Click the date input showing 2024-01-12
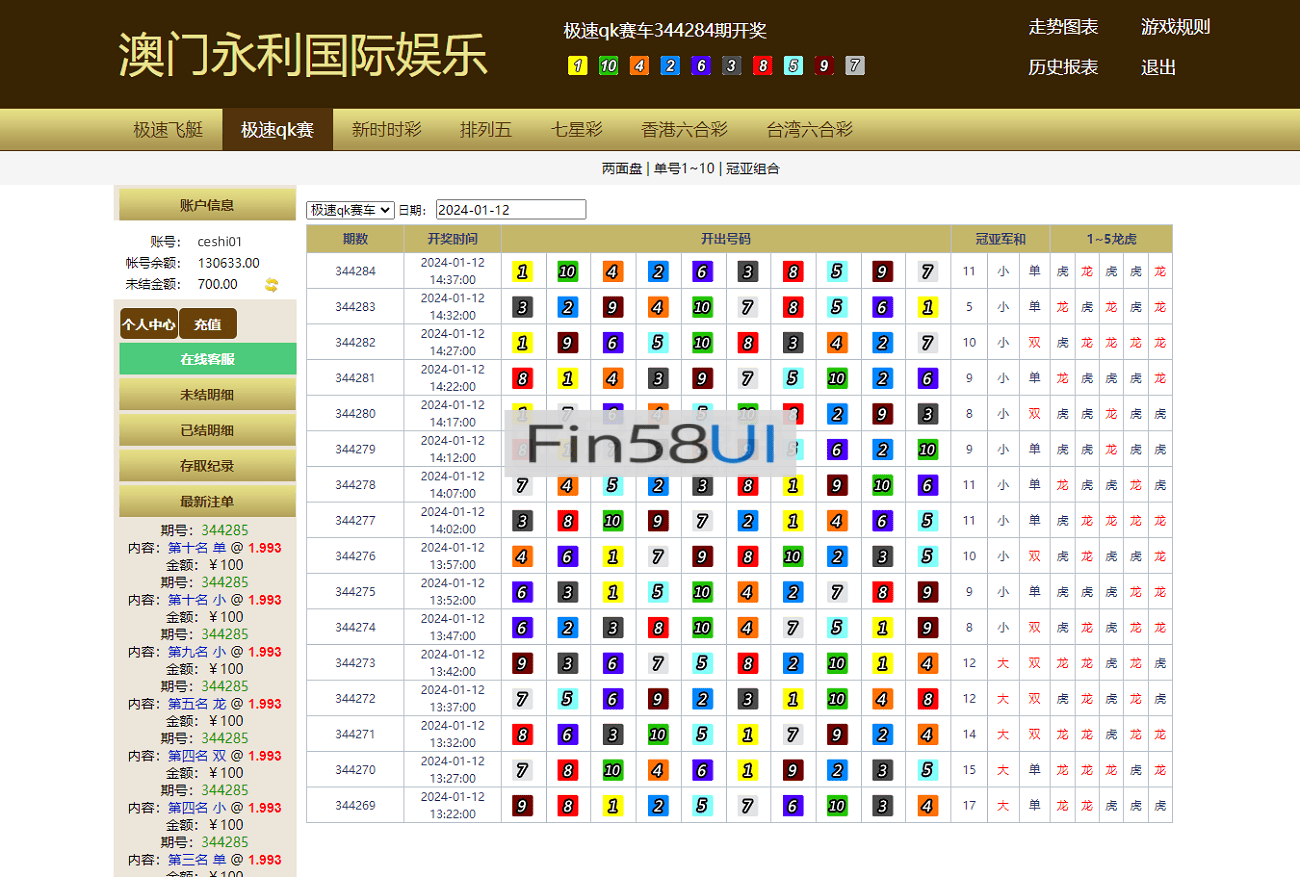This screenshot has height=877, width=1300. pyautogui.click(x=511, y=209)
